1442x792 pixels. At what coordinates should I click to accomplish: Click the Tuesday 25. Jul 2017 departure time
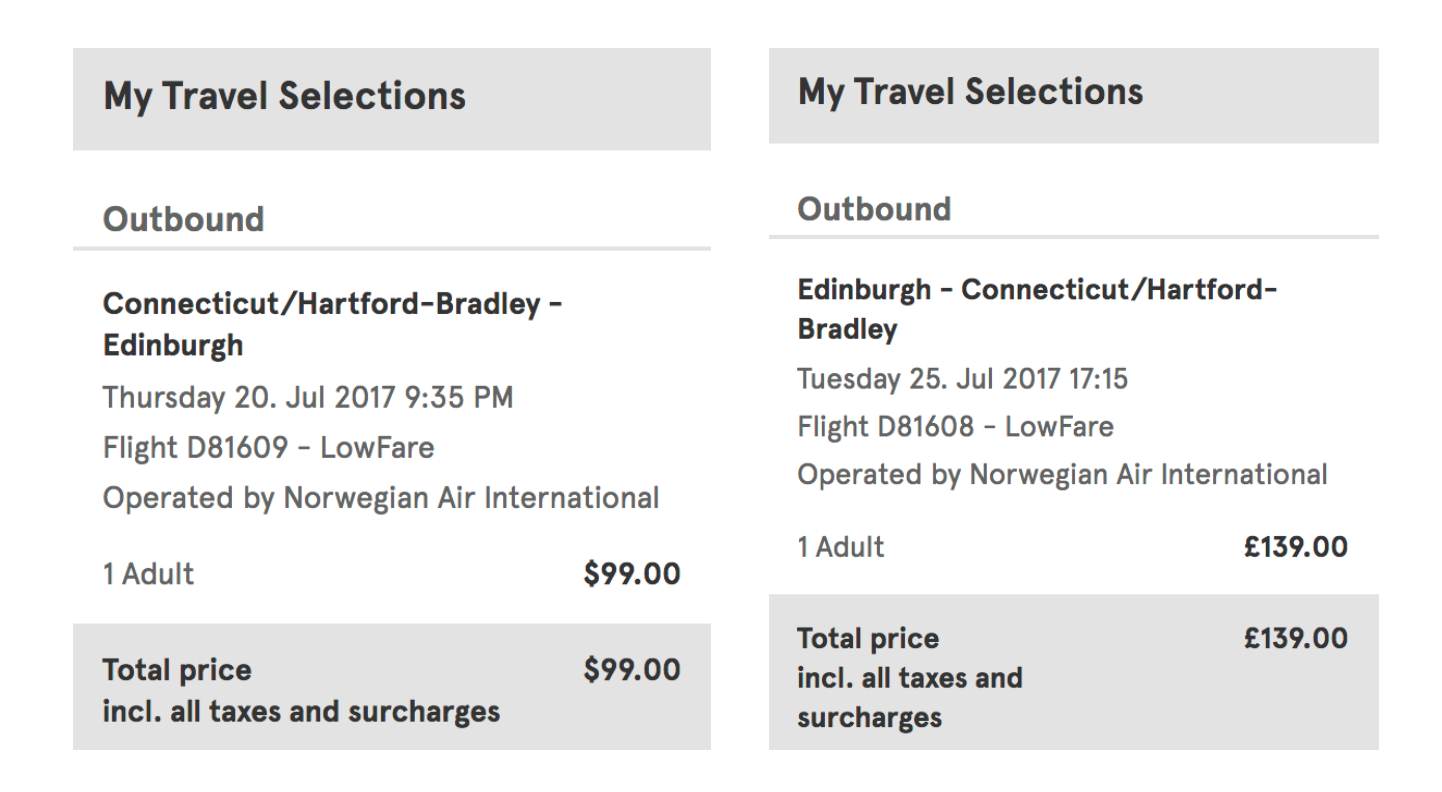click(x=962, y=379)
